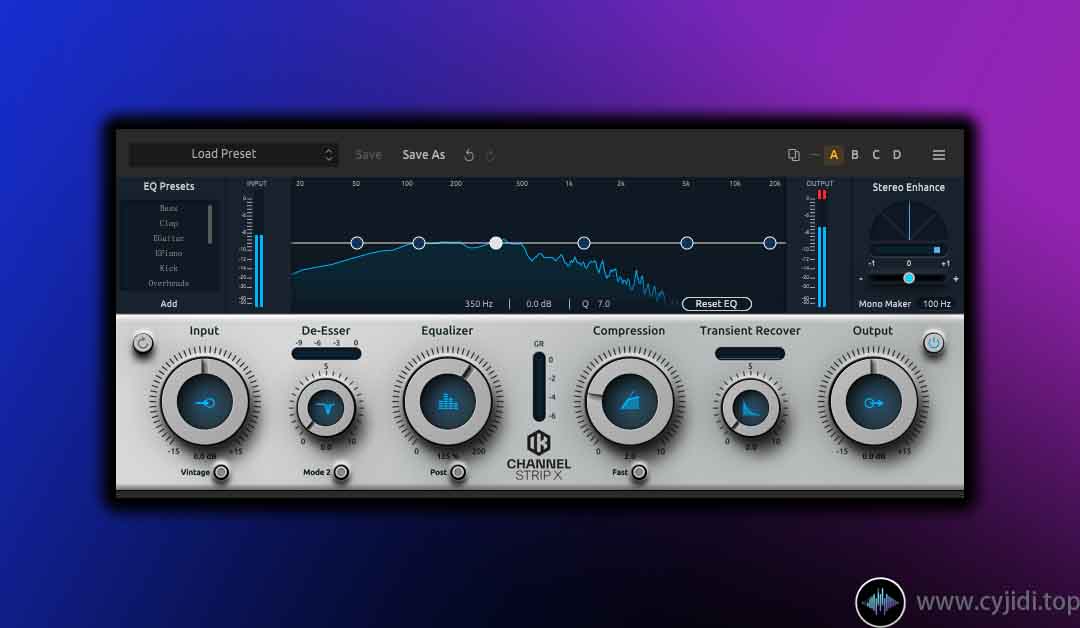Click the redo arrow icon

490,155
